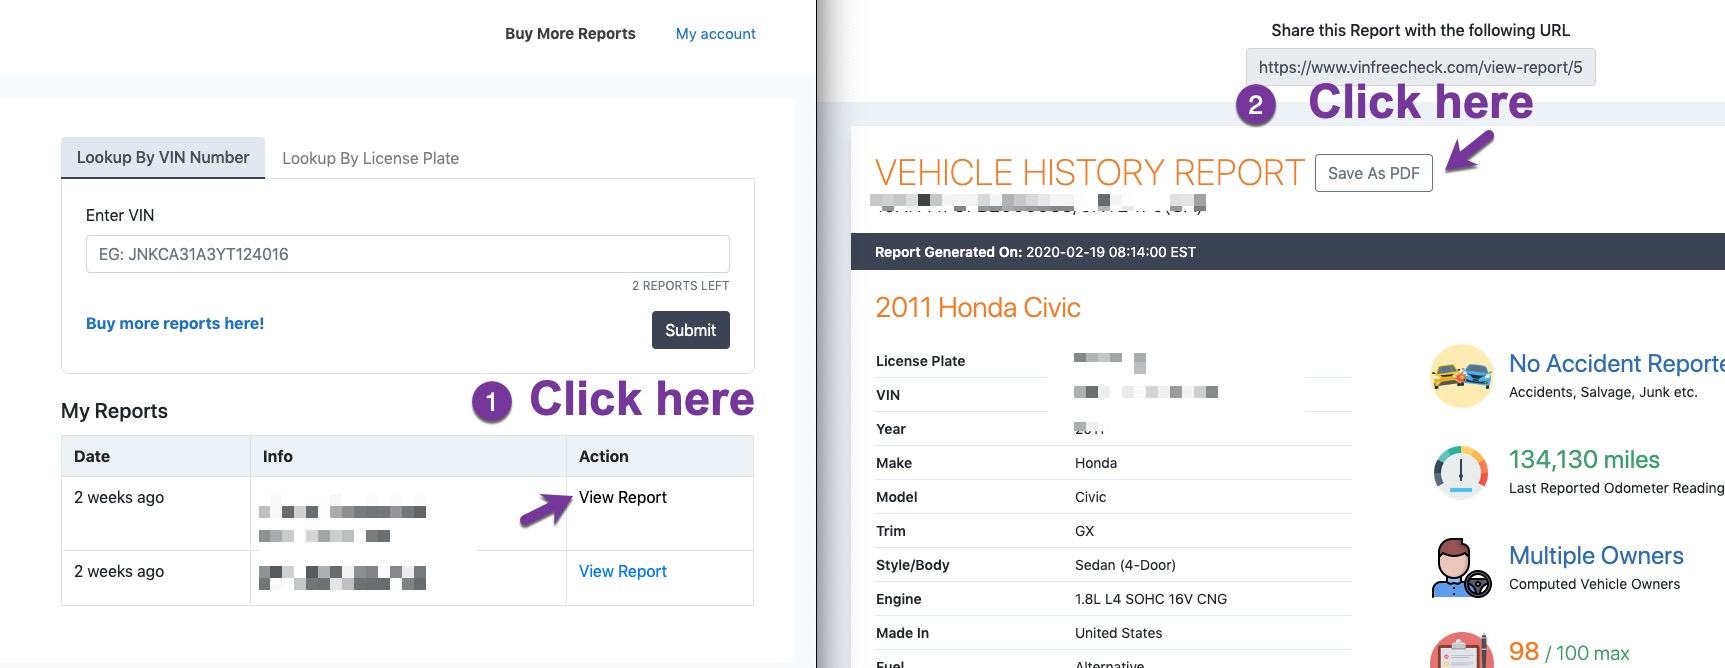Follow the Buy more reports here link

tap(175, 323)
